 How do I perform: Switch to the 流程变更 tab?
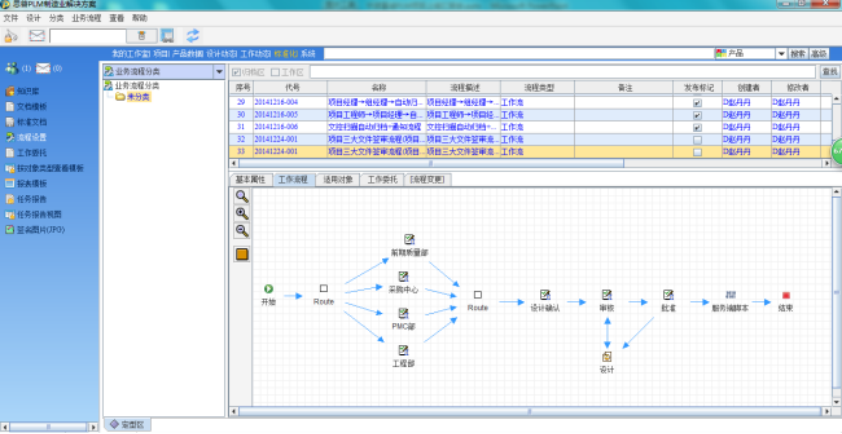427,180
